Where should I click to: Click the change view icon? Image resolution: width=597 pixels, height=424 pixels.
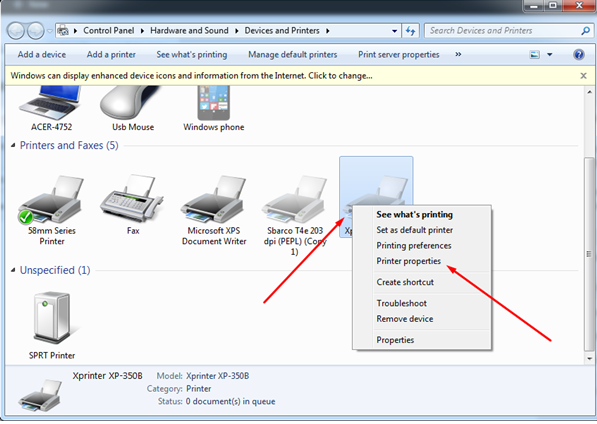coord(535,55)
